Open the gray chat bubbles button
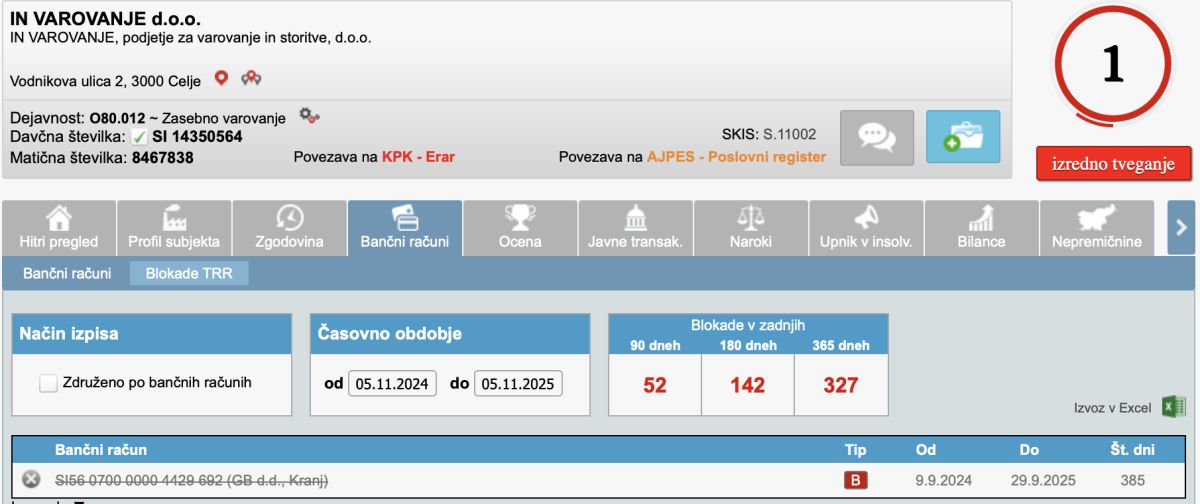This screenshot has width=1200, height=504. pos(877,137)
